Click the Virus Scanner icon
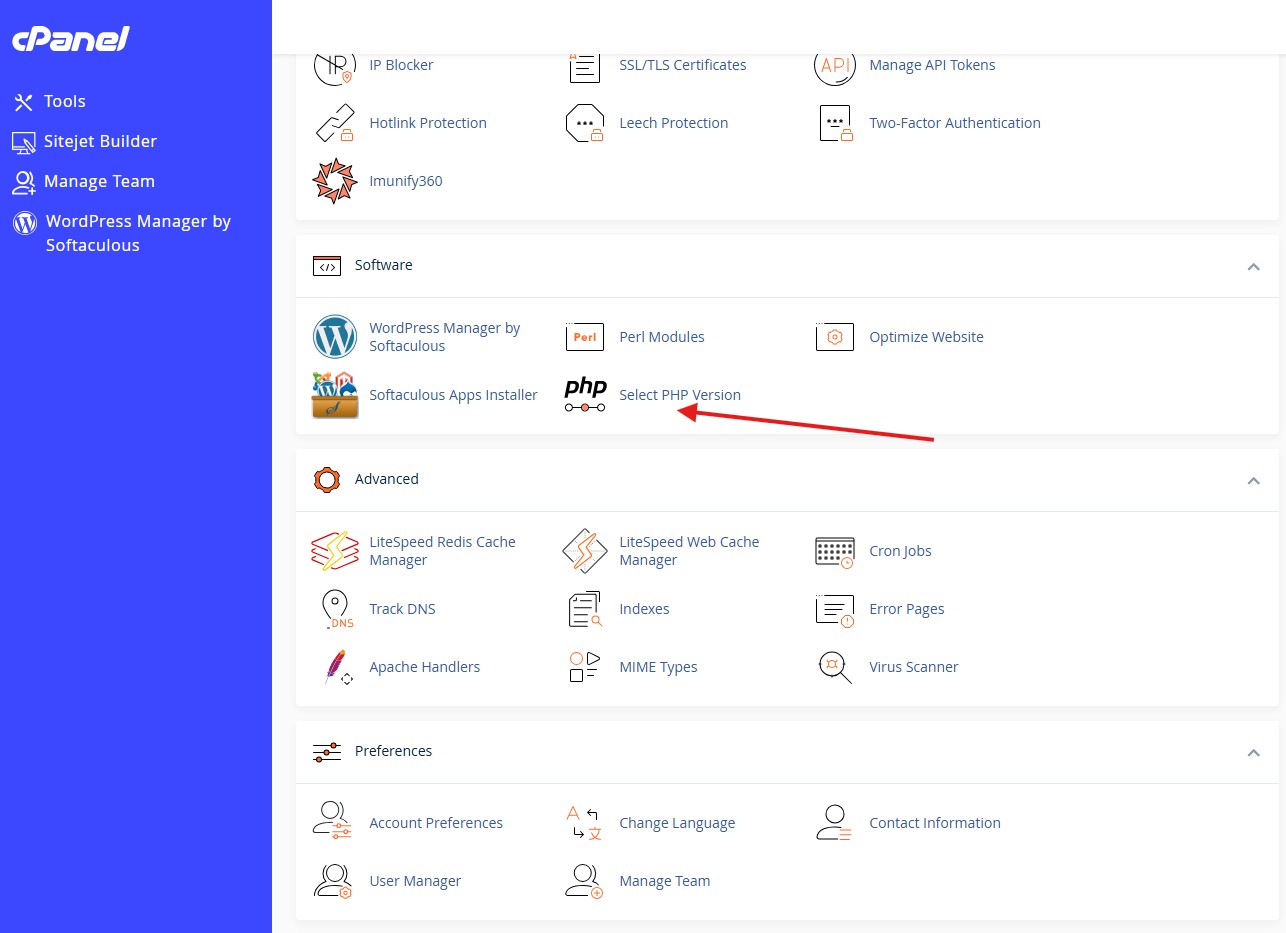 tap(834, 667)
